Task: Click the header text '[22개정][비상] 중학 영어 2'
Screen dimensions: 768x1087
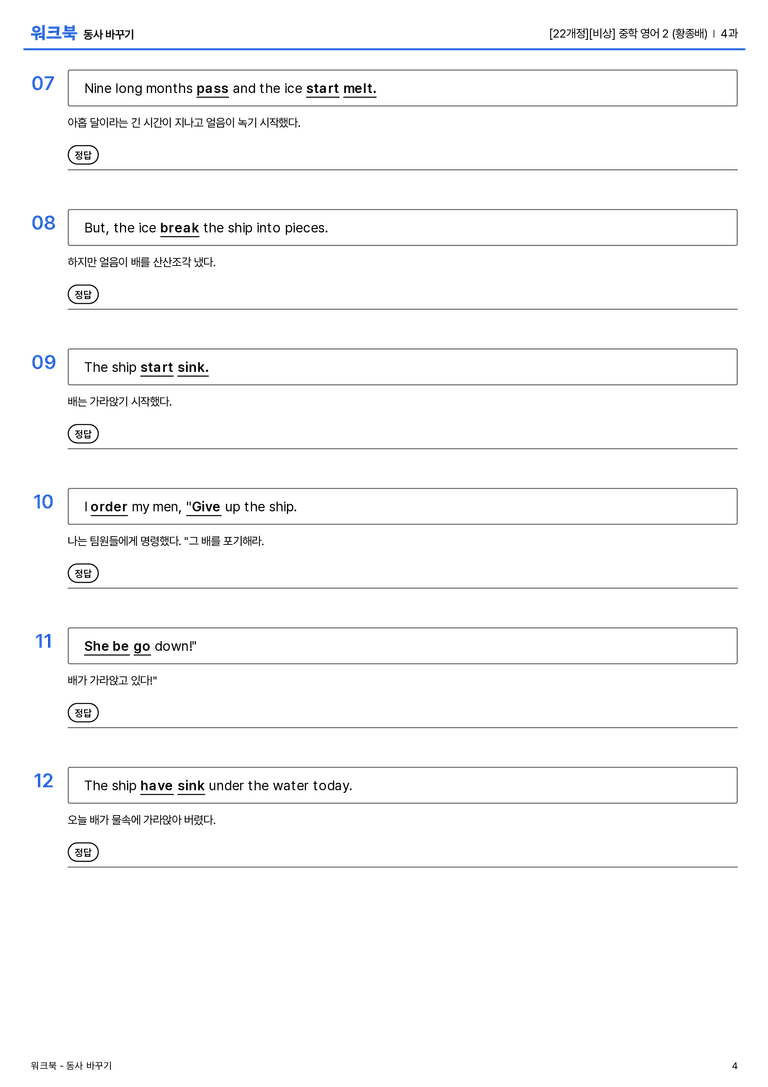Action: coord(609,33)
